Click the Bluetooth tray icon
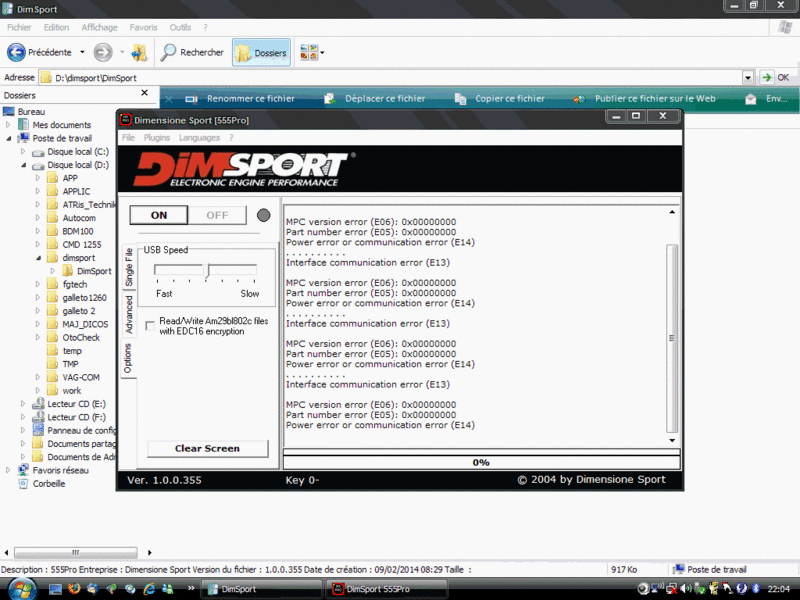The height and width of the screenshot is (600, 800). tap(756, 589)
